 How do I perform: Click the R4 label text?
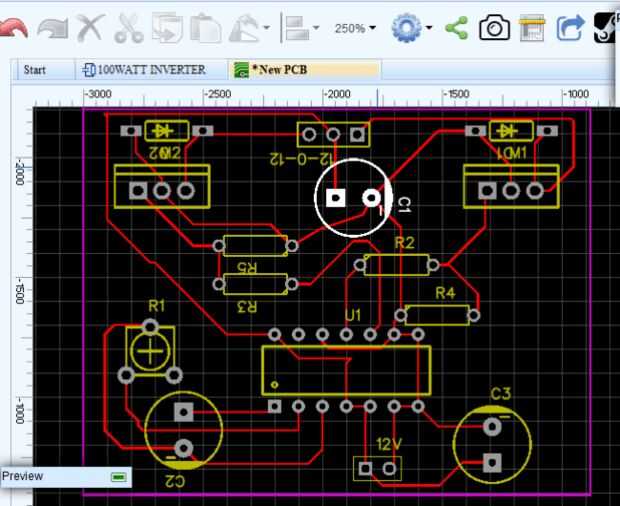coord(445,293)
